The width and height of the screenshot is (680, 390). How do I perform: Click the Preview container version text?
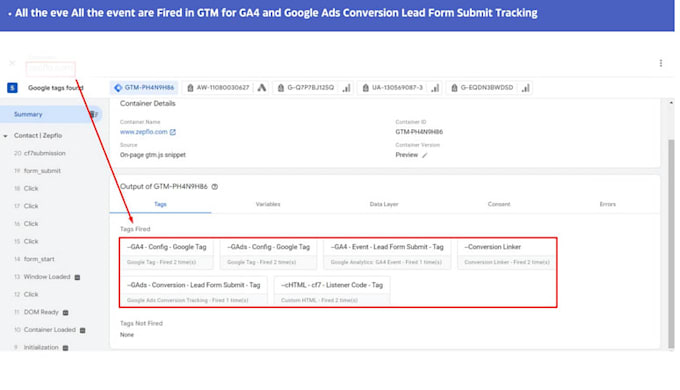pyautogui.click(x=406, y=155)
